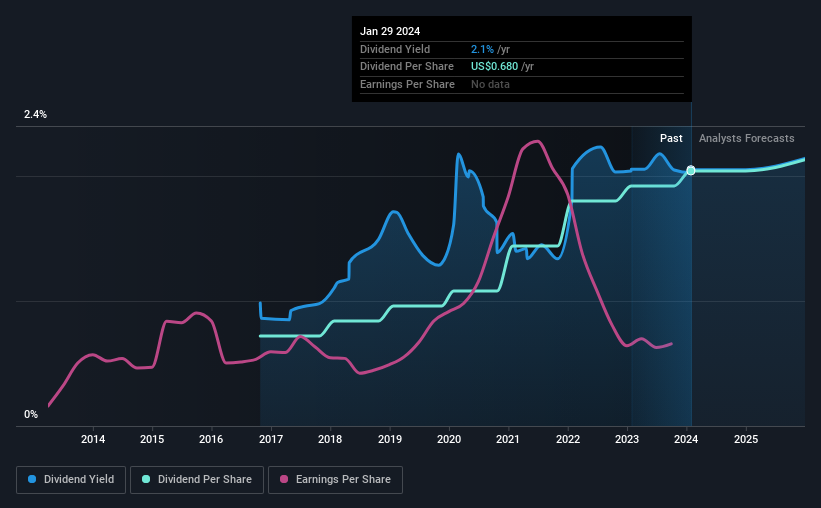Click the 2025 year label on the axis
This screenshot has height=508, width=821.
click(746, 439)
